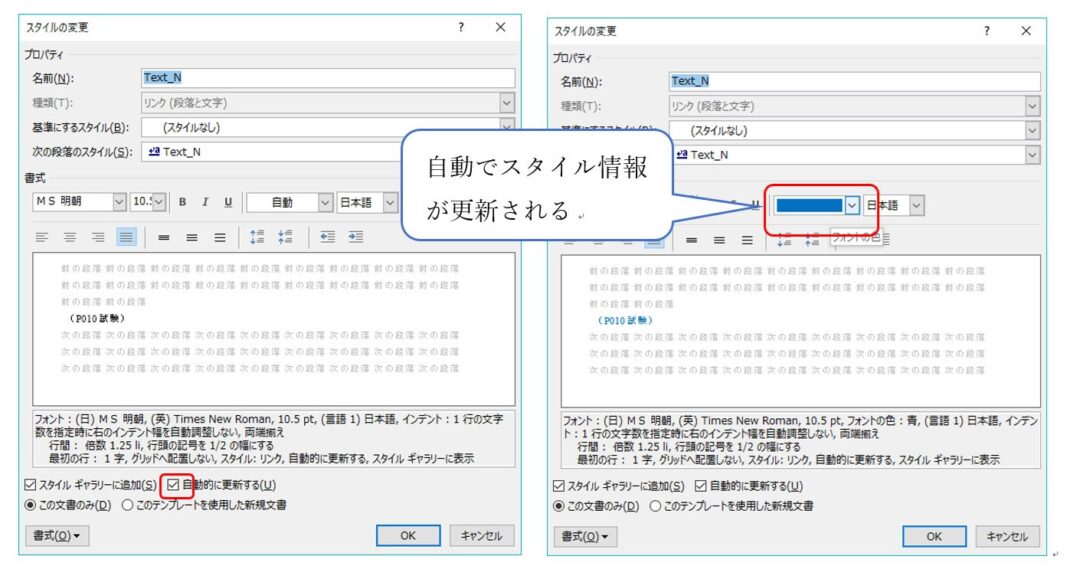Click OK in the left dialog
The image size is (1080, 579).
tap(408, 536)
